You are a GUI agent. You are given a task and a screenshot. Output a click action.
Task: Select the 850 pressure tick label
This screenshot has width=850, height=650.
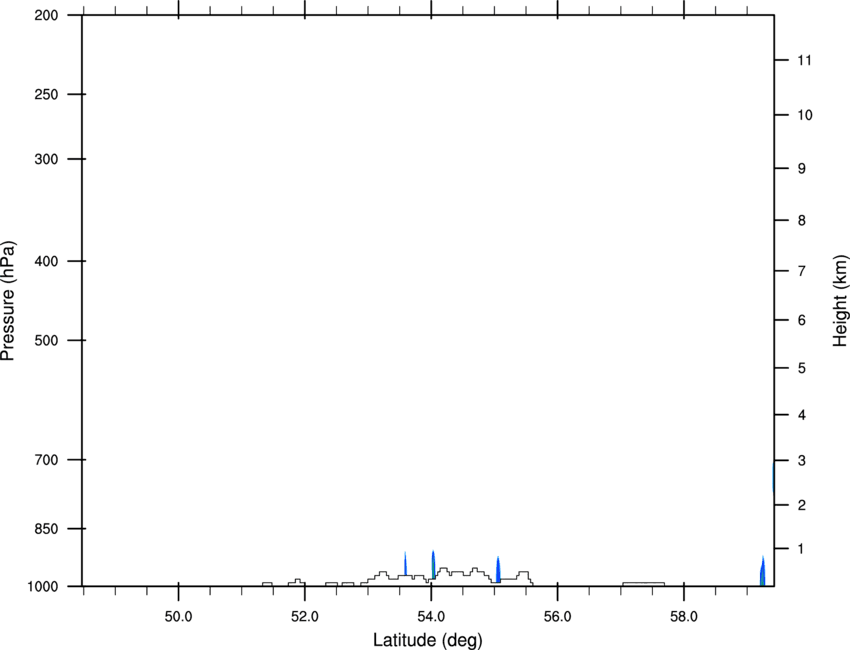click(x=46, y=528)
